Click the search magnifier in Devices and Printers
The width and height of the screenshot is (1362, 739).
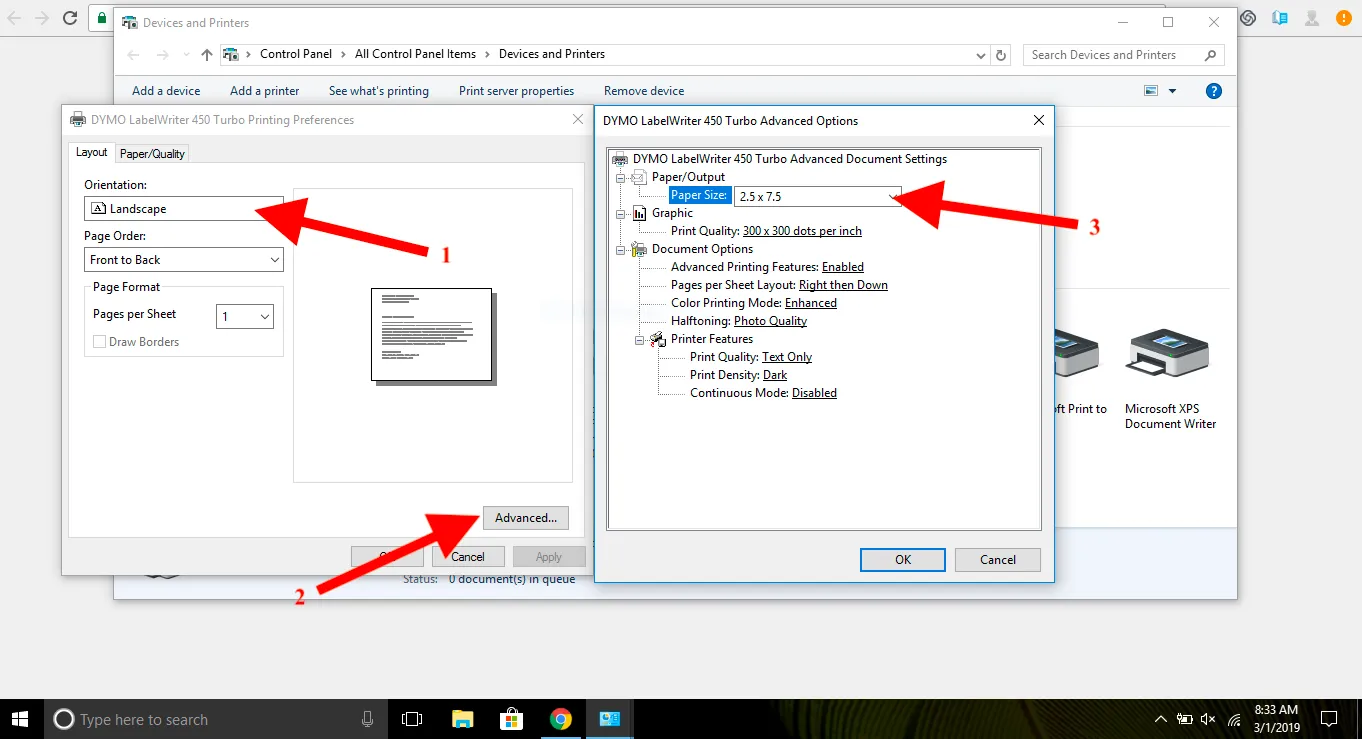tap(1210, 55)
